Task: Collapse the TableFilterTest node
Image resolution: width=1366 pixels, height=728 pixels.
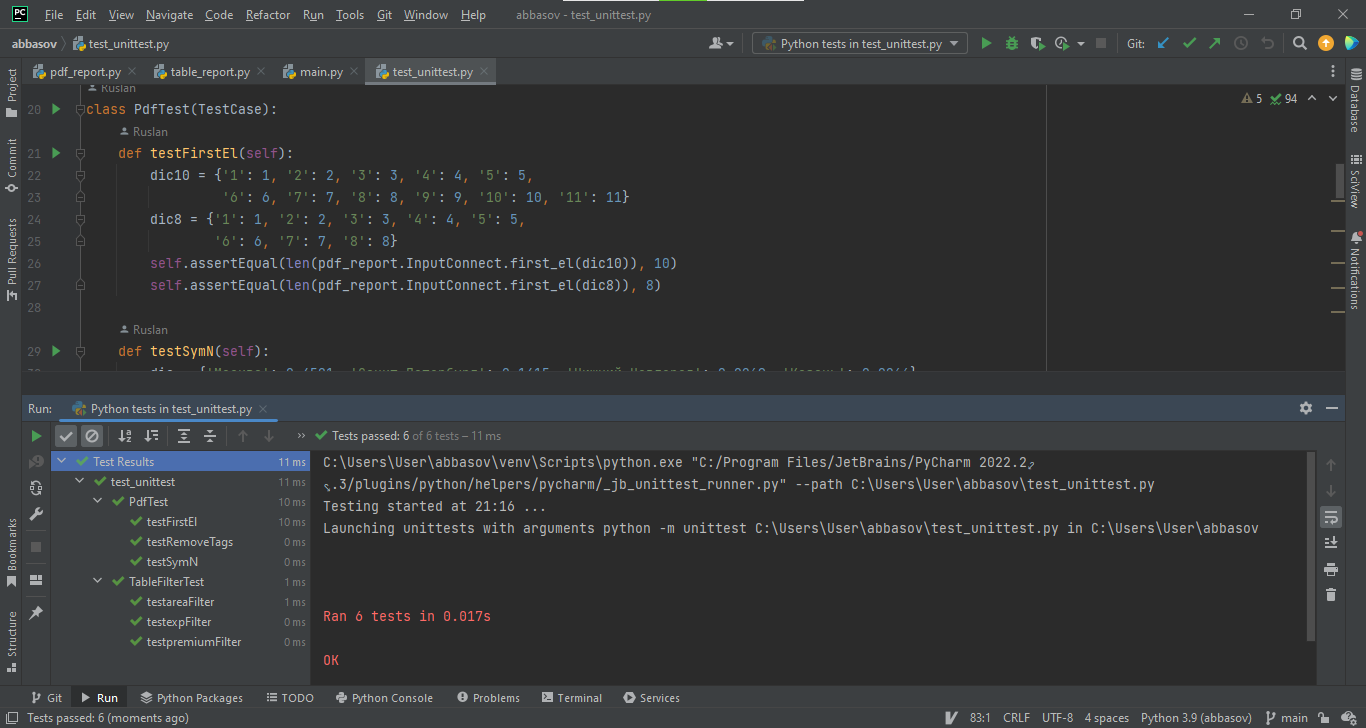Action: click(x=96, y=581)
